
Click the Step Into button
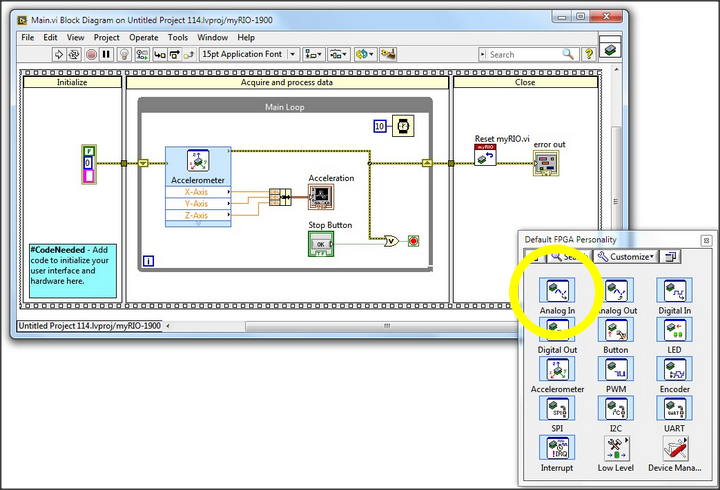click(x=159, y=55)
